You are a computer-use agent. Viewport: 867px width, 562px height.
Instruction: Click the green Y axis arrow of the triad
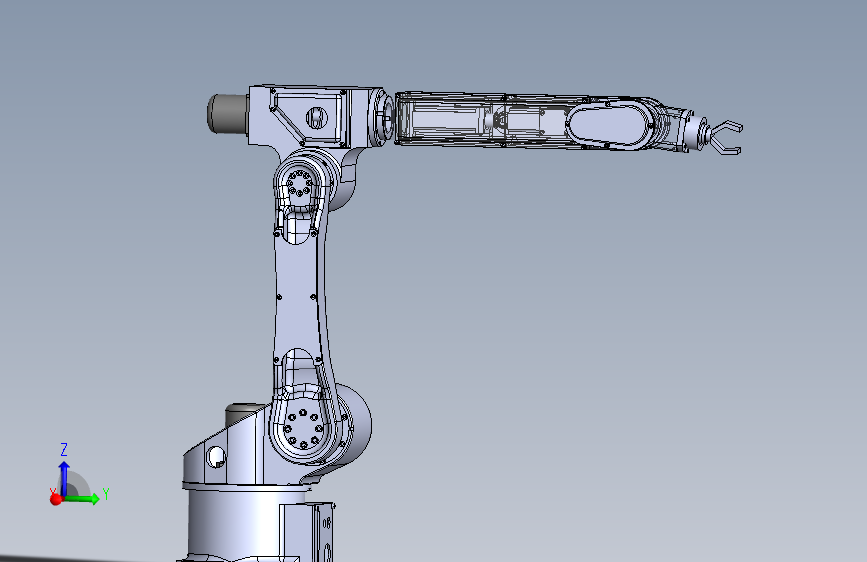[83, 498]
